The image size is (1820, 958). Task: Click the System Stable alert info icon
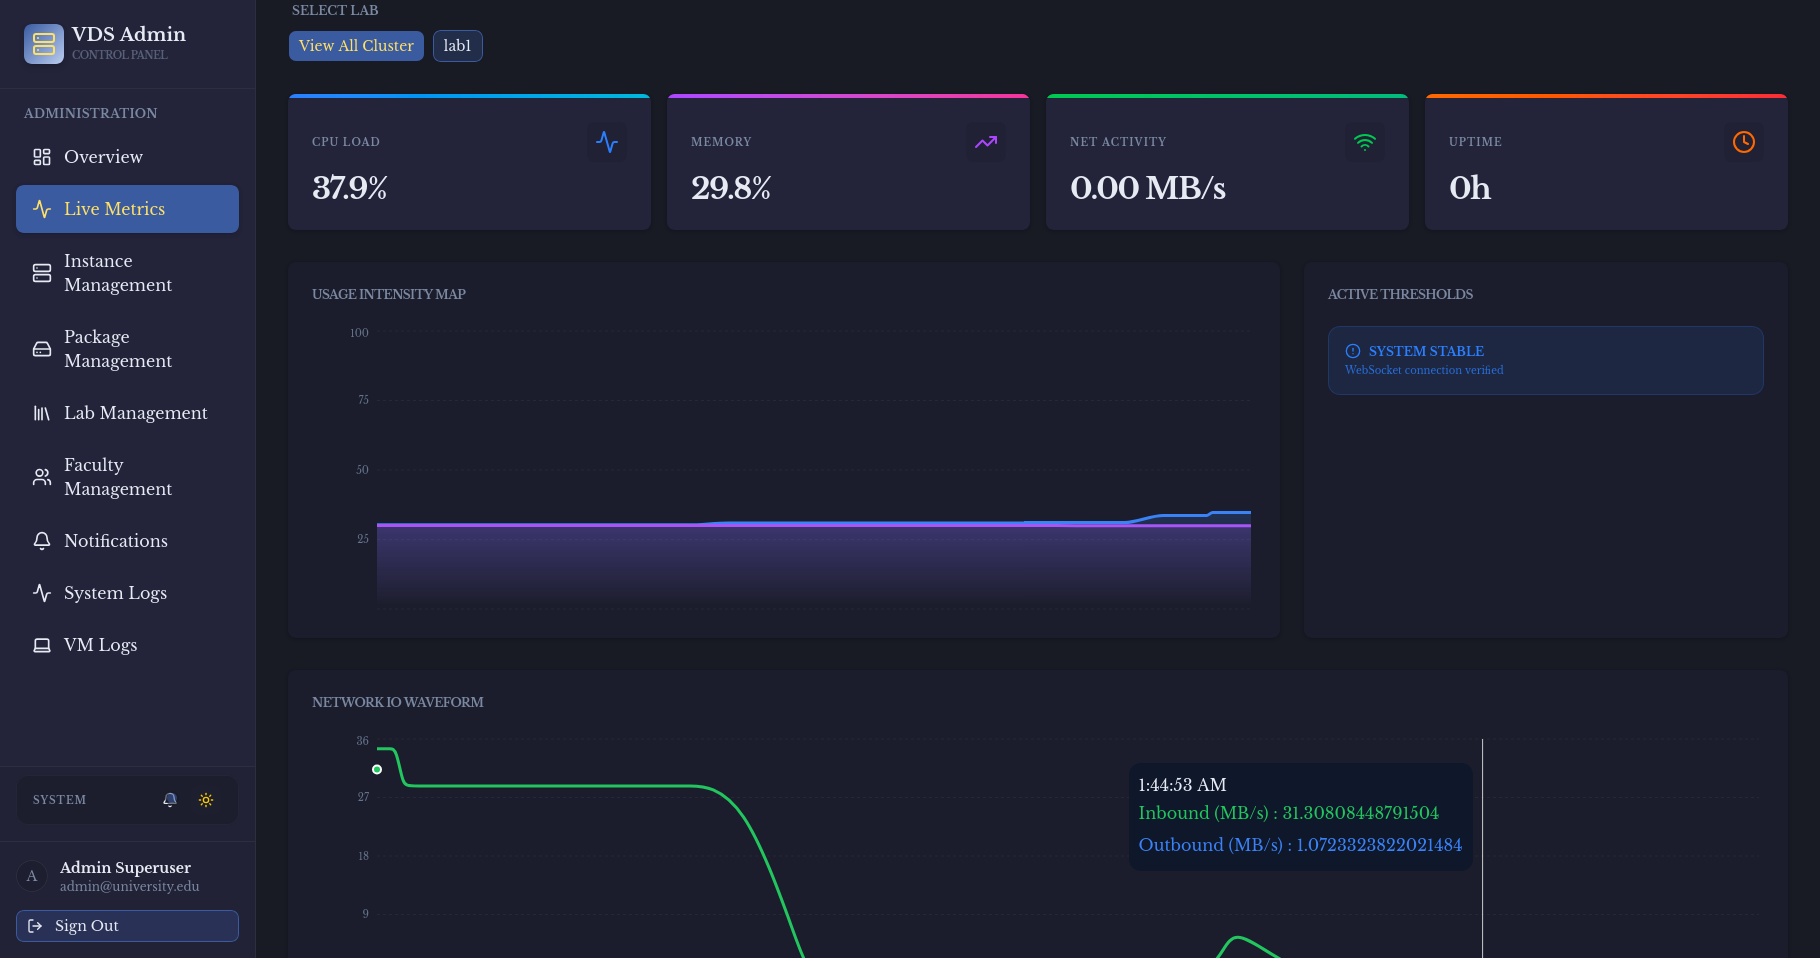click(1353, 351)
